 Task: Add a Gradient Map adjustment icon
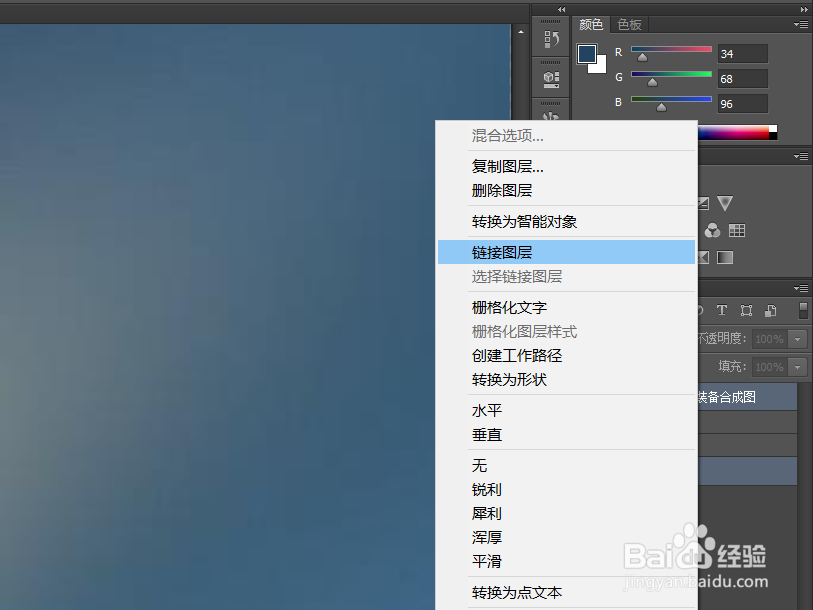(725, 257)
